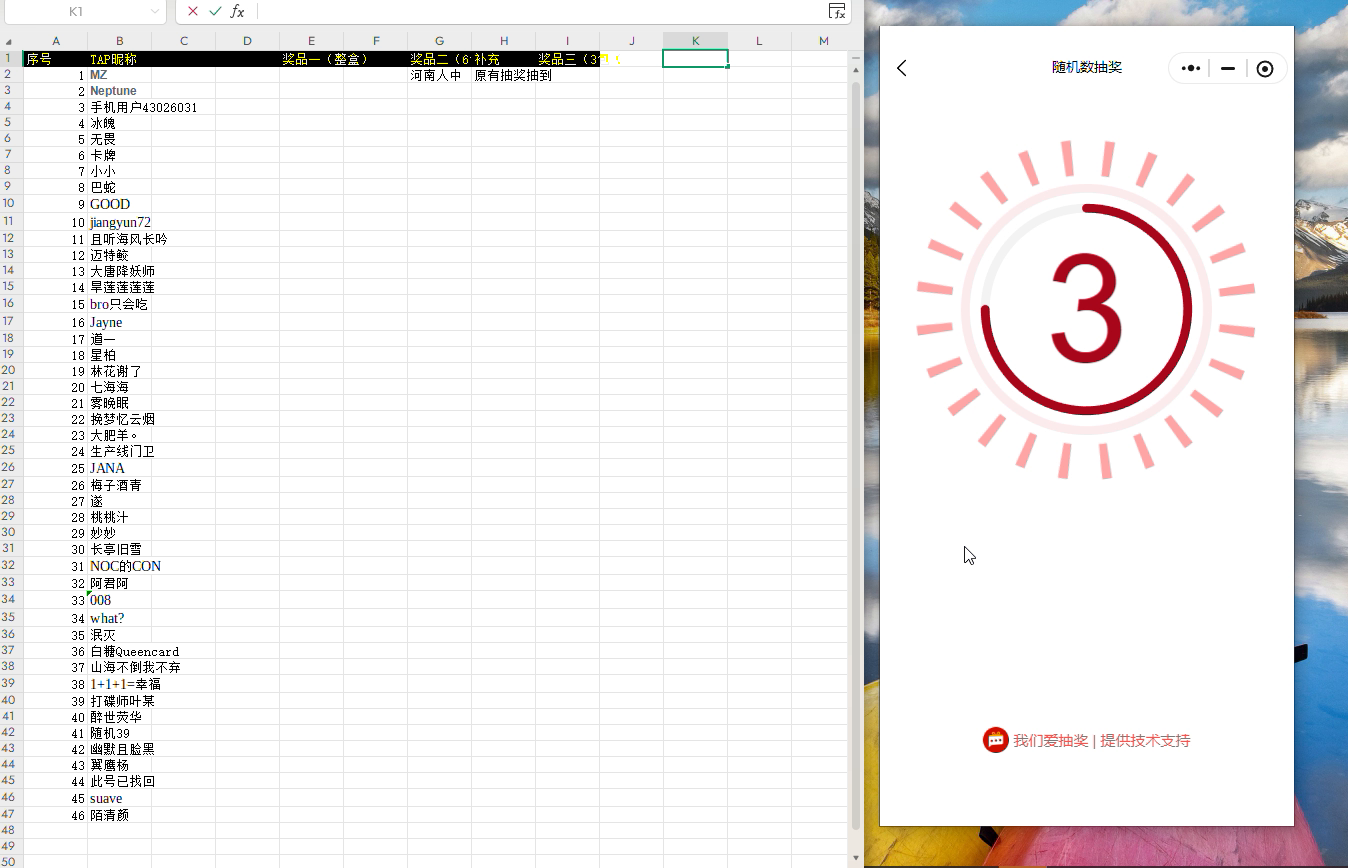Click the back arrow in lottery mini program
1348x868 pixels.
(902, 68)
